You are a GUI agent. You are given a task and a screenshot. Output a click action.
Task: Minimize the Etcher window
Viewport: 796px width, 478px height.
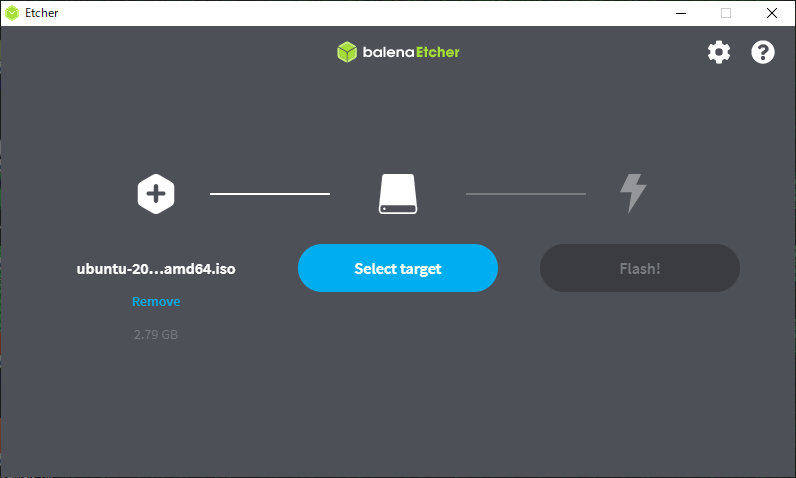click(681, 13)
